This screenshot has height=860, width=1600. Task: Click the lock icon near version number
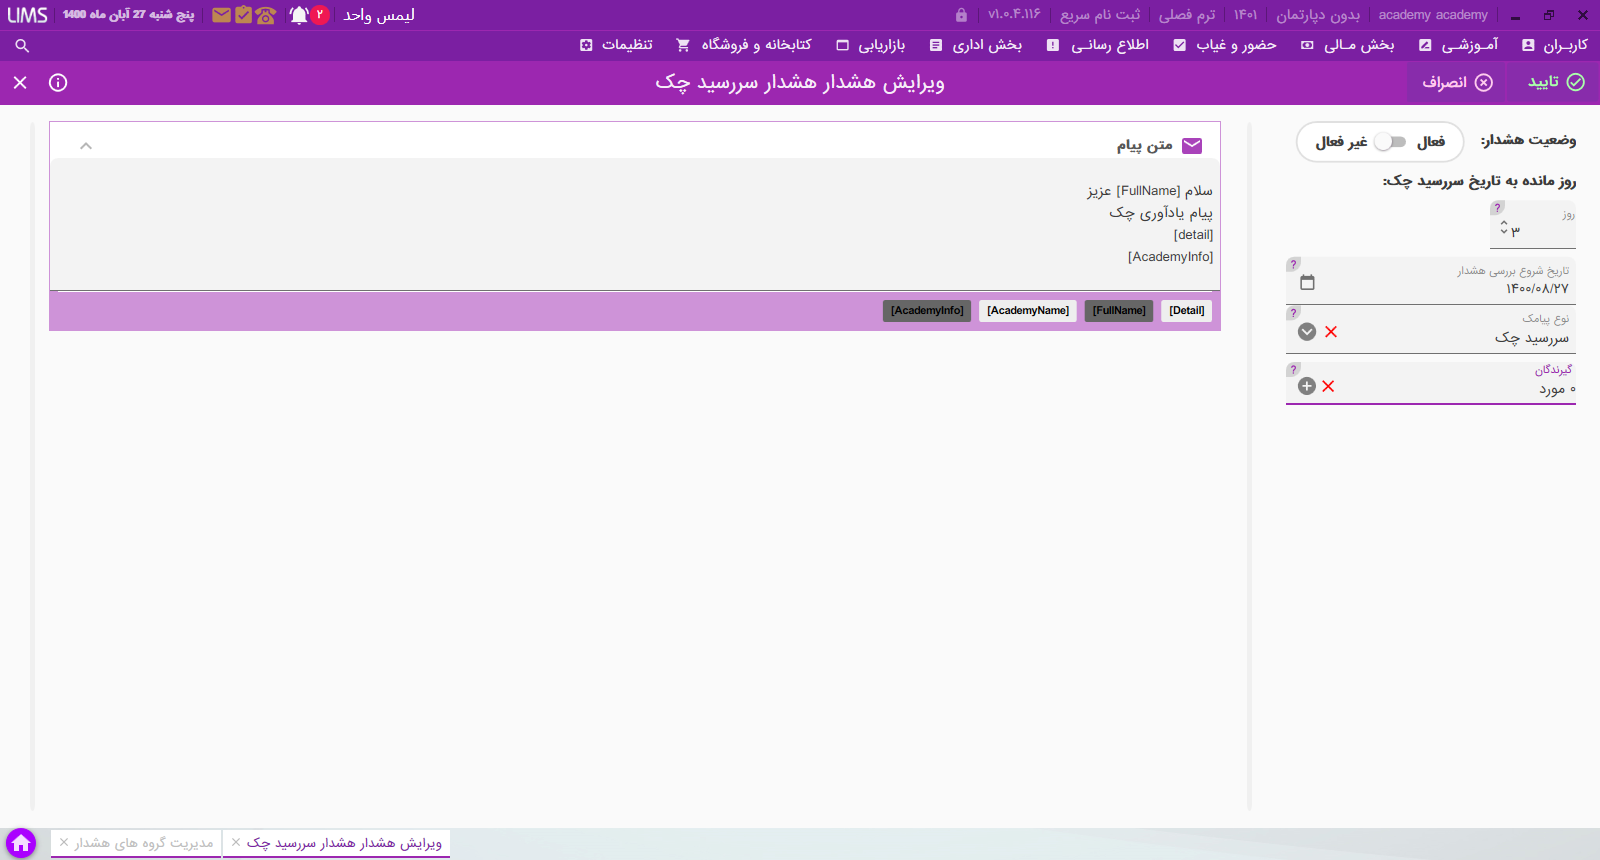coord(961,15)
